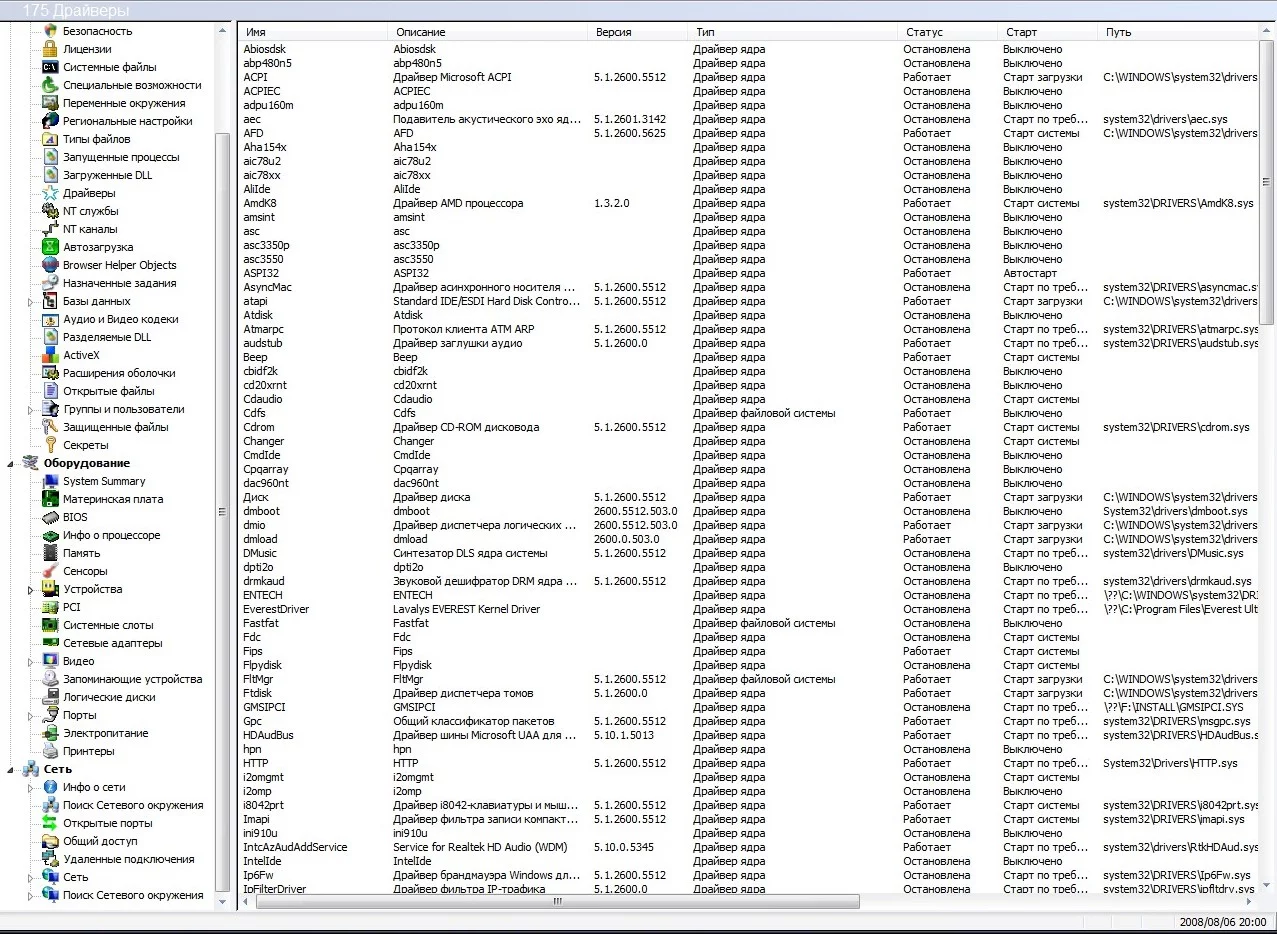Open Удаленные подключения icon

[50, 859]
